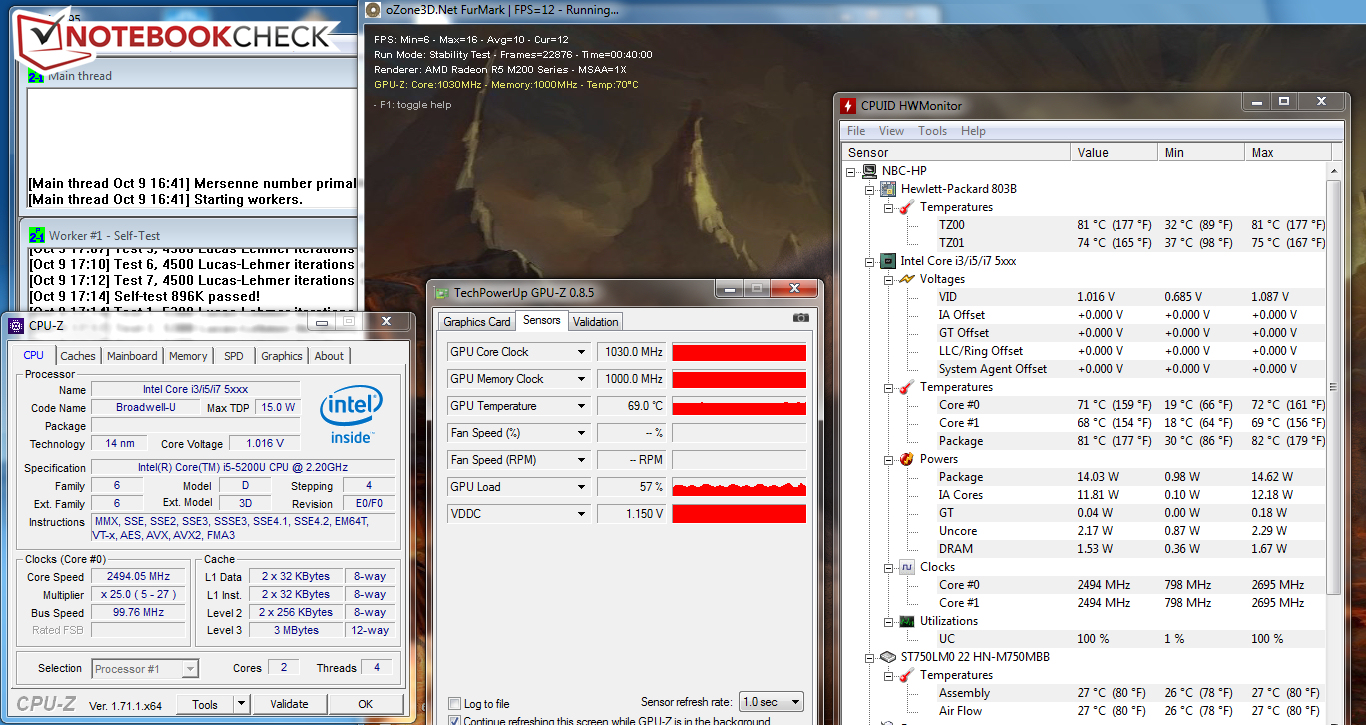Click the Voltages lightning icon in HWMonitor
Screen dimensions: 1366x725
(907, 279)
